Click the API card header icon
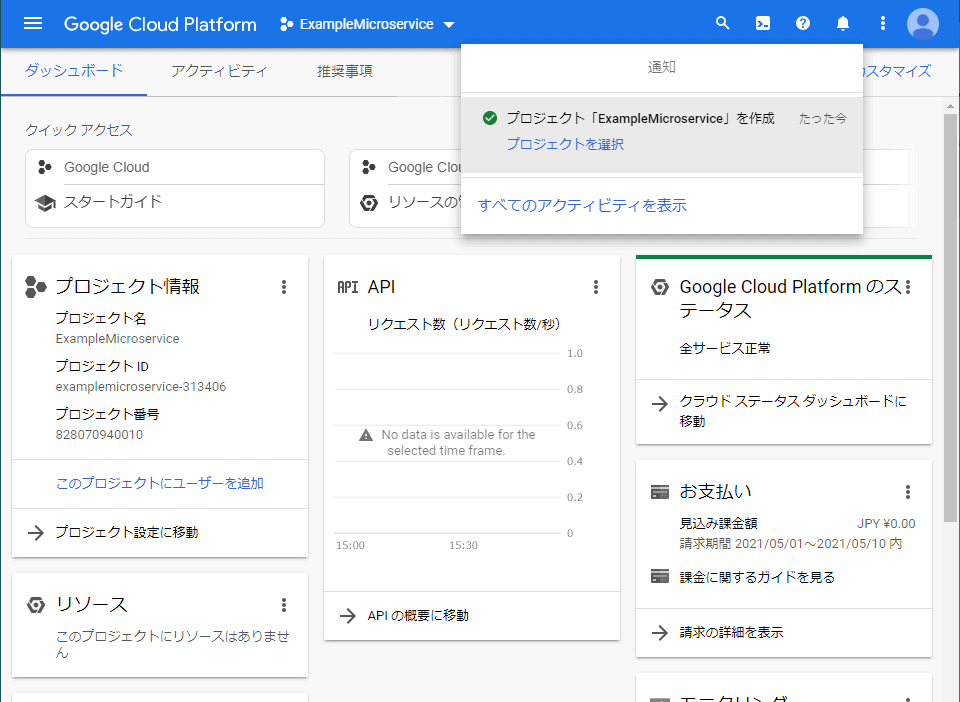Image resolution: width=960 pixels, height=702 pixels. click(x=348, y=287)
